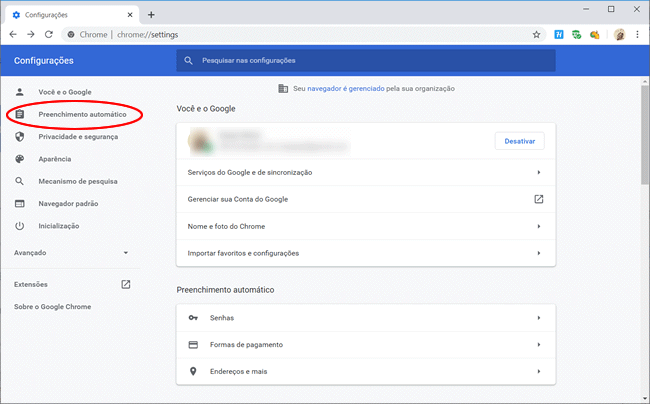Click the Aparência palette icon

tap(19, 159)
